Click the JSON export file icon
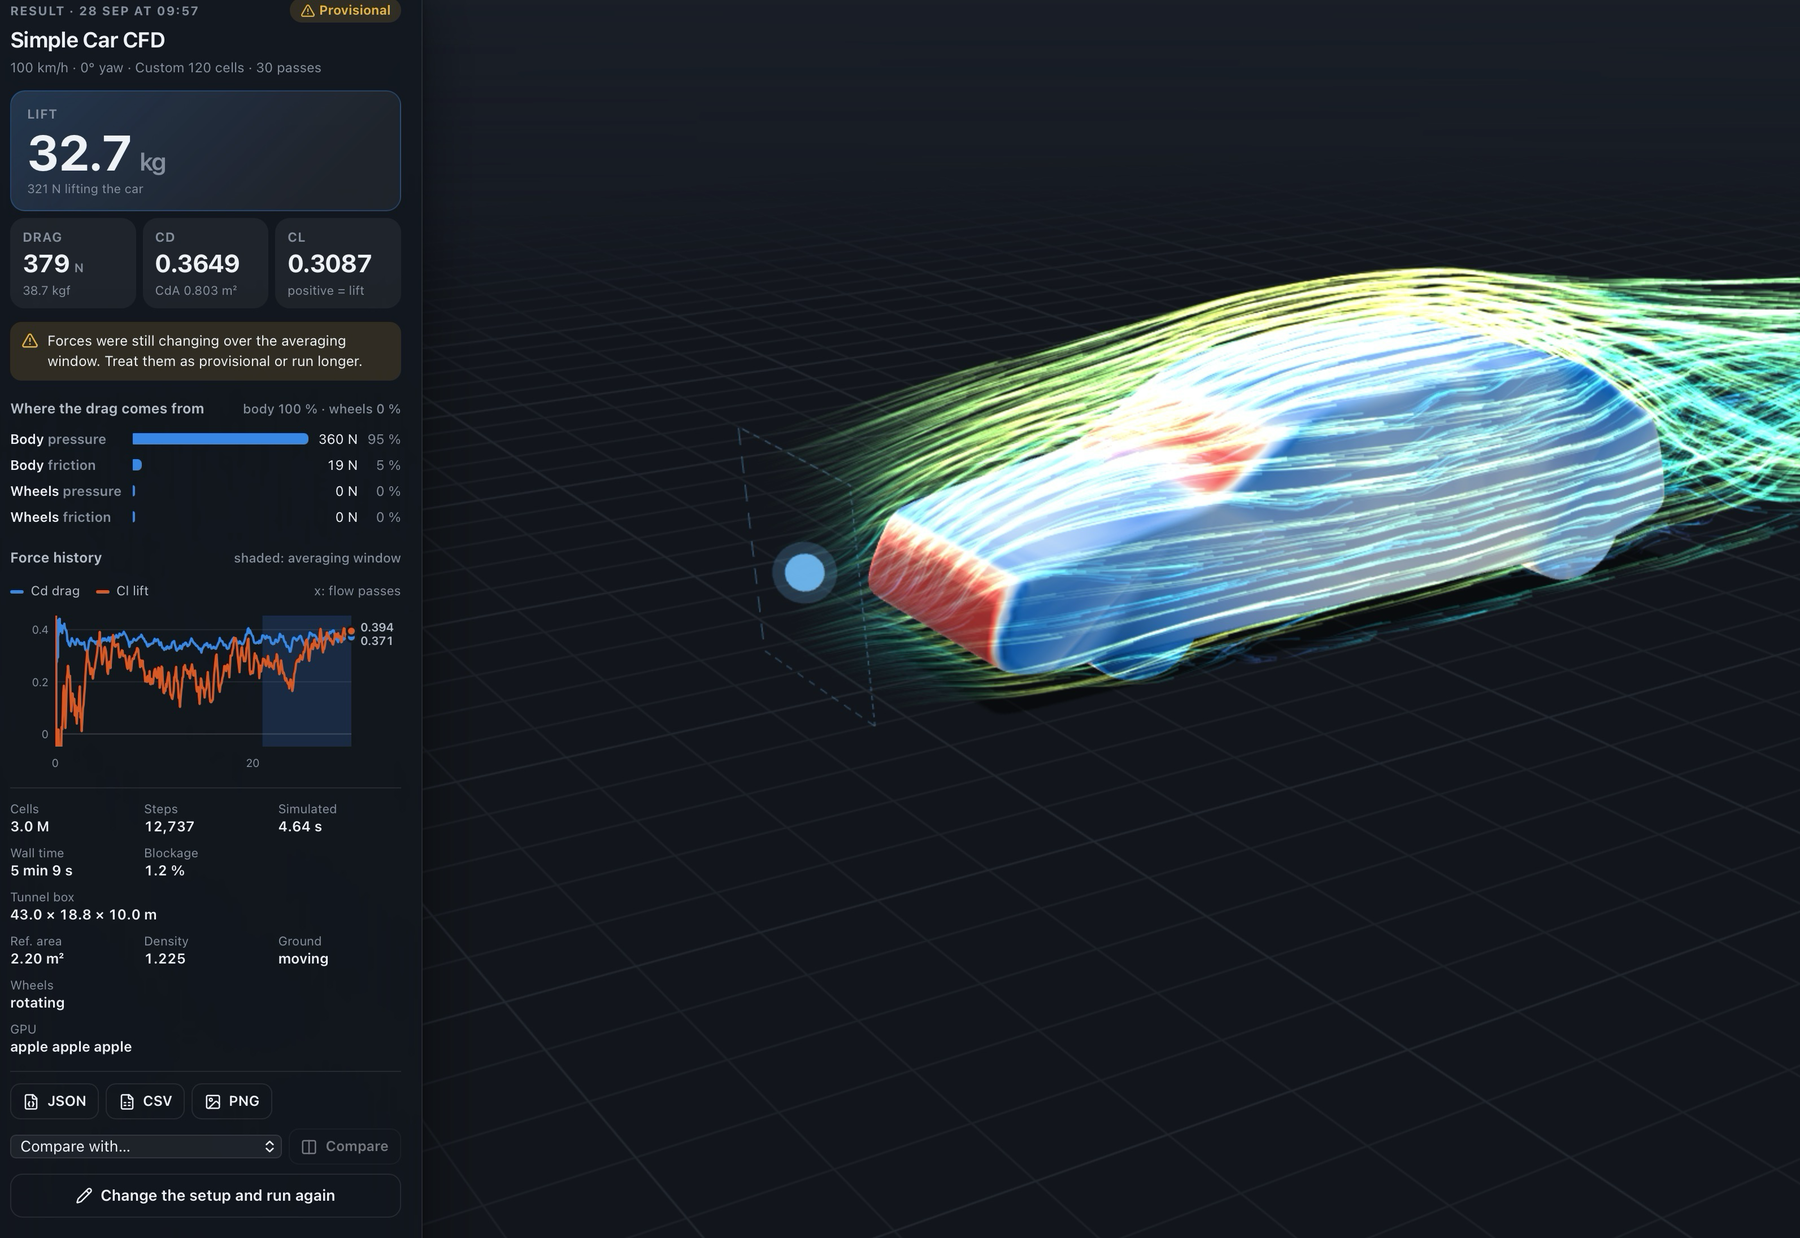Image resolution: width=1800 pixels, height=1238 pixels. point(31,1101)
